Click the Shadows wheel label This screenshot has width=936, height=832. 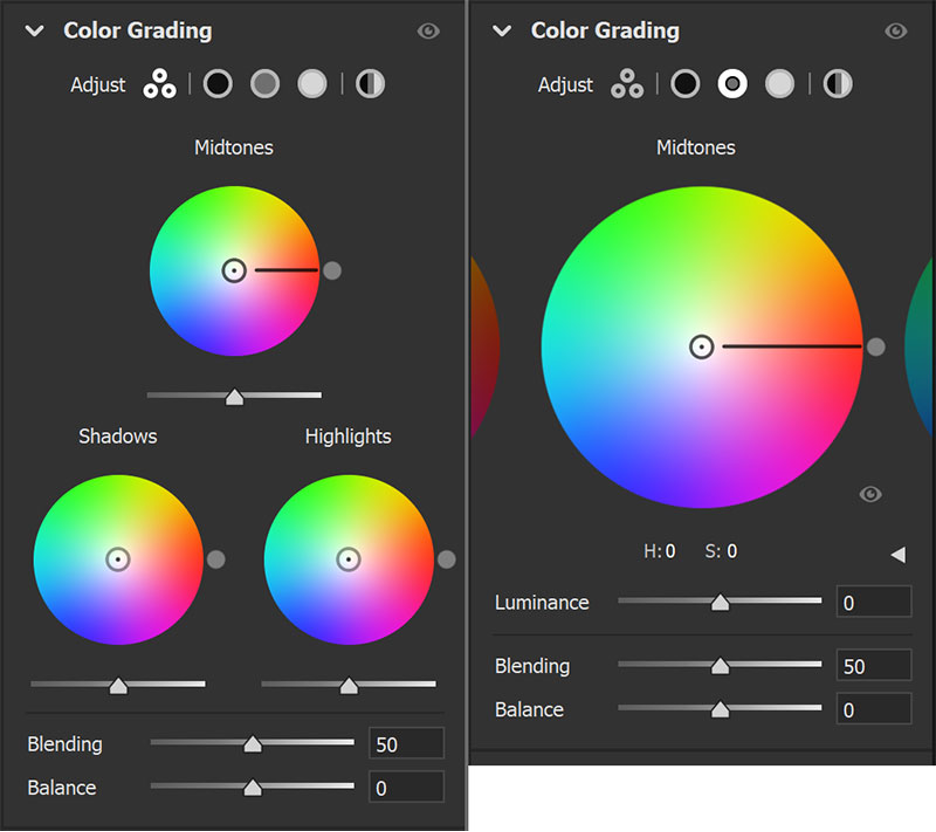coord(118,436)
